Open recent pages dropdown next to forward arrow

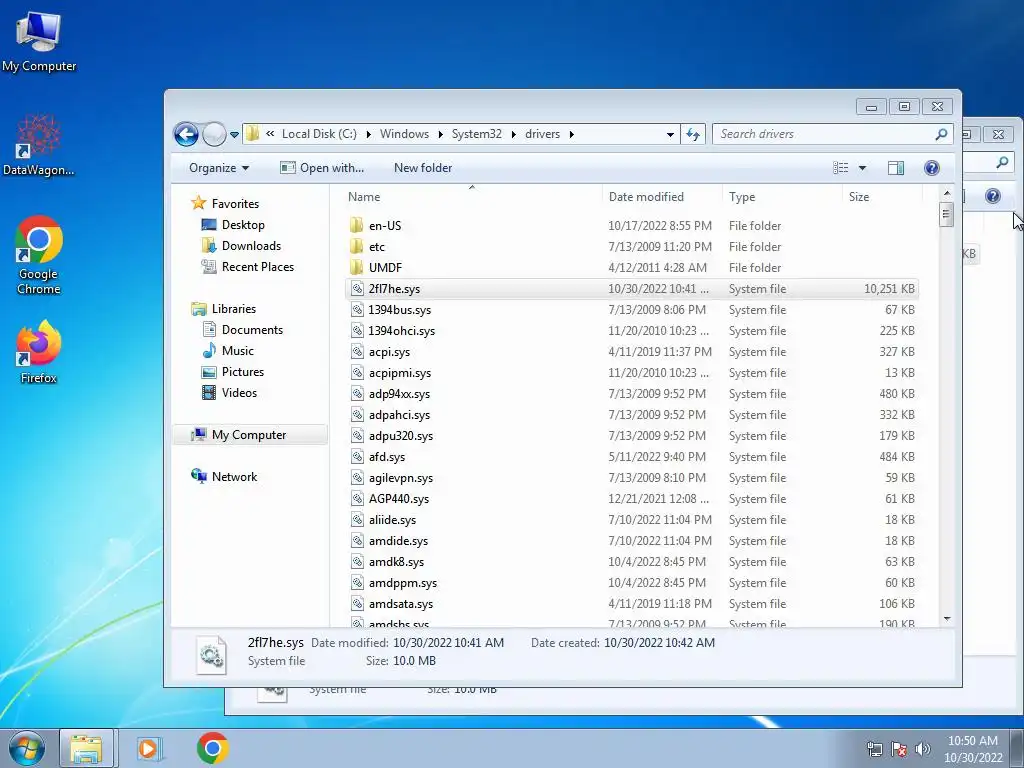tap(234, 135)
